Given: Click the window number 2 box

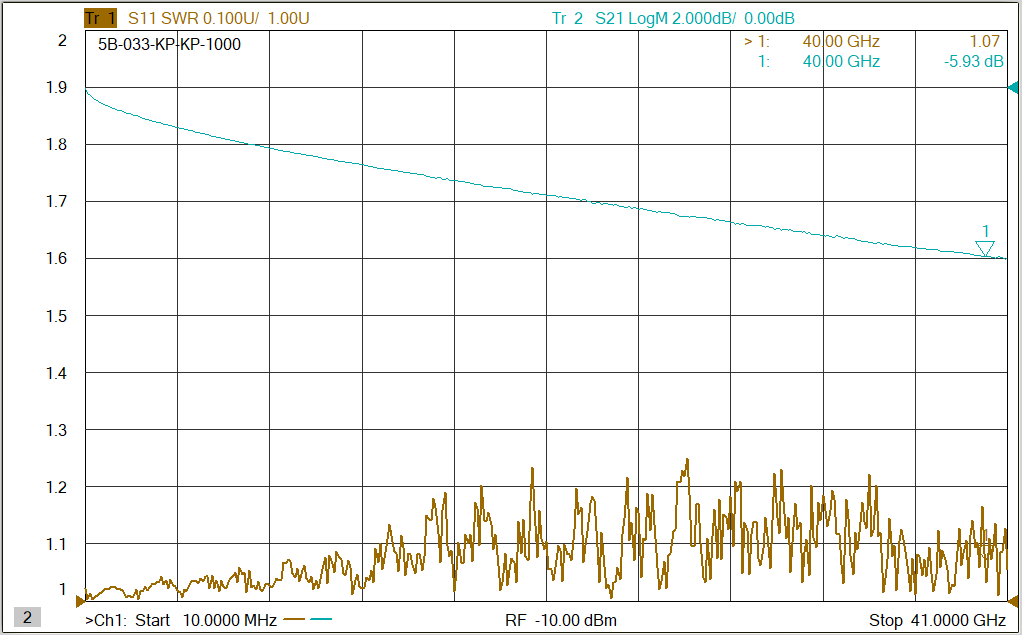Looking at the screenshot, I should click(27, 618).
